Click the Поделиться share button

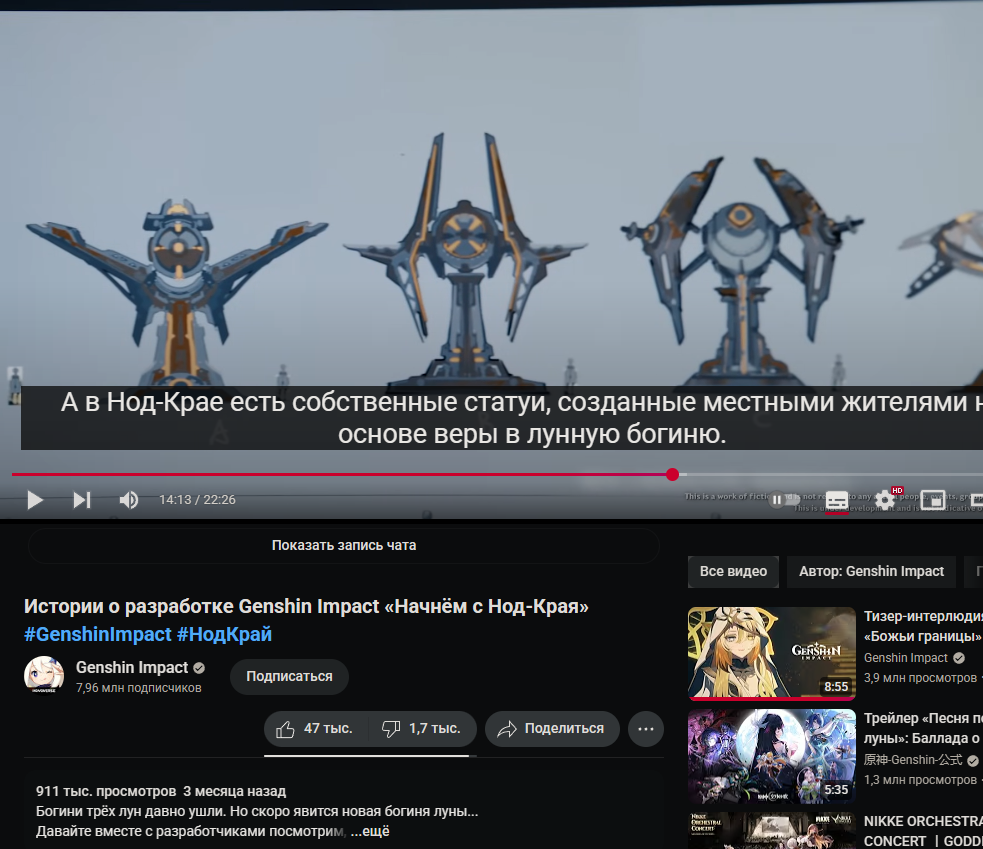tap(552, 729)
